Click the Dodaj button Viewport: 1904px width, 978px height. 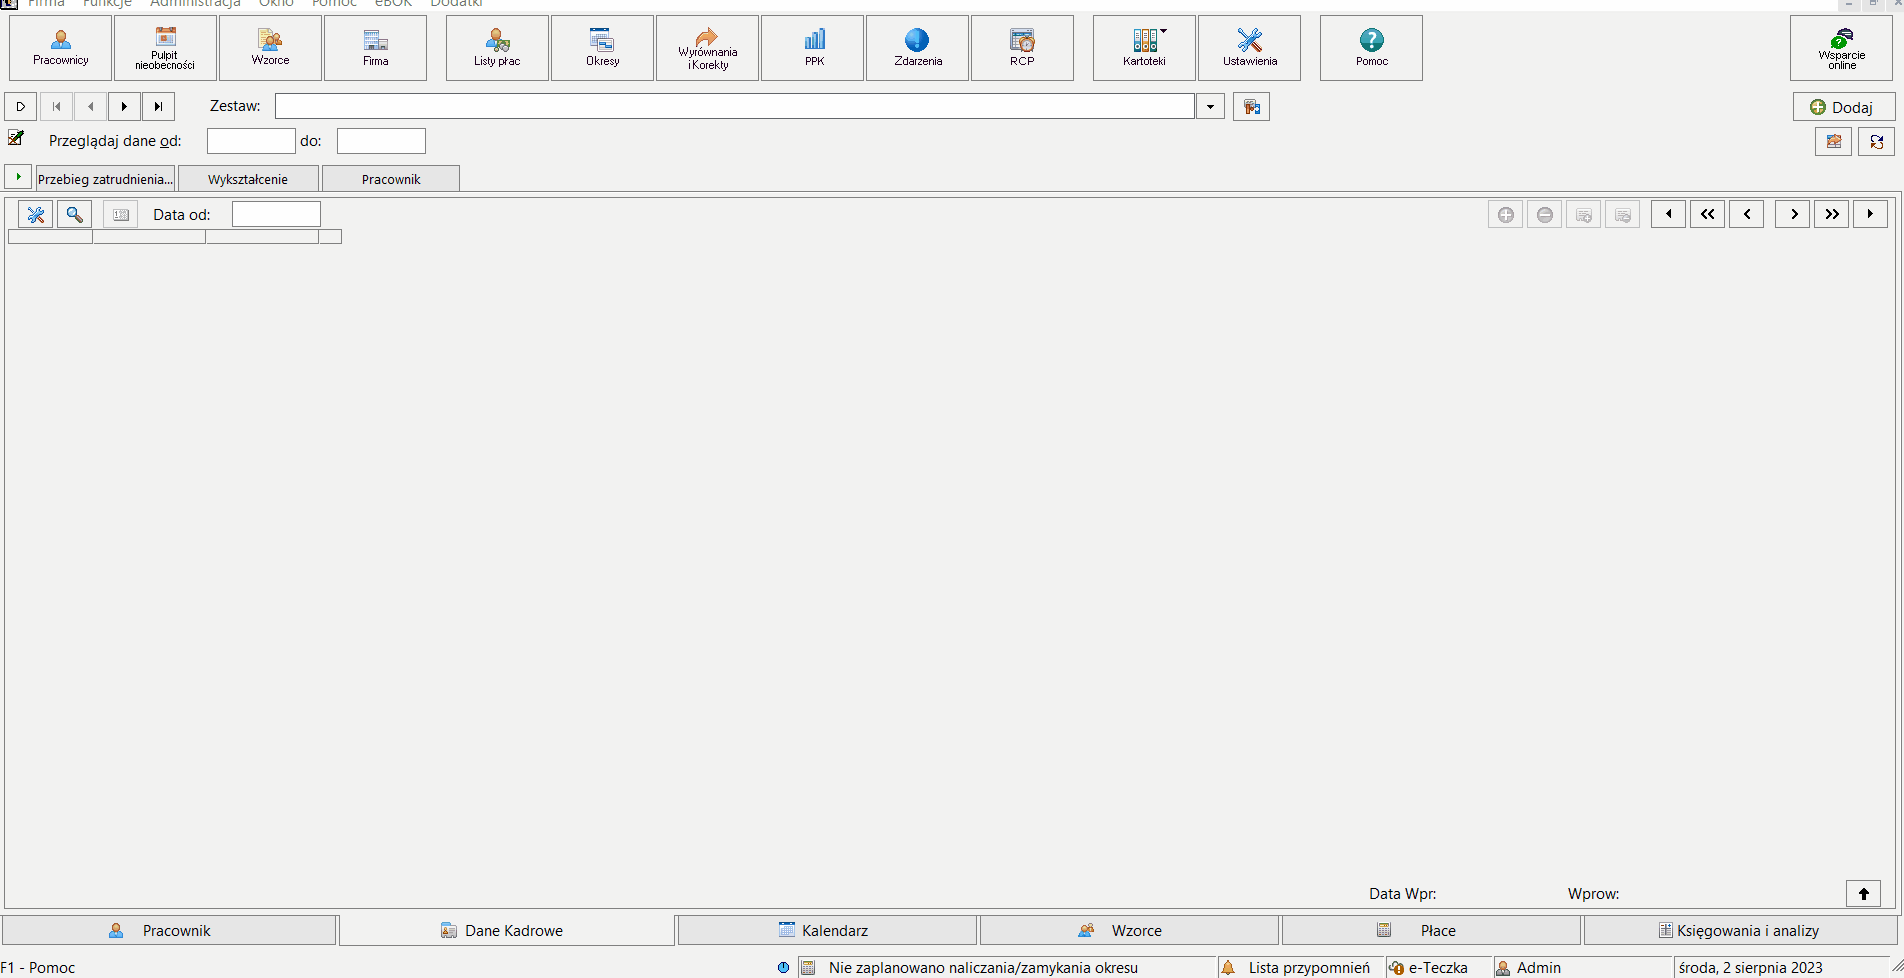pos(1843,107)
